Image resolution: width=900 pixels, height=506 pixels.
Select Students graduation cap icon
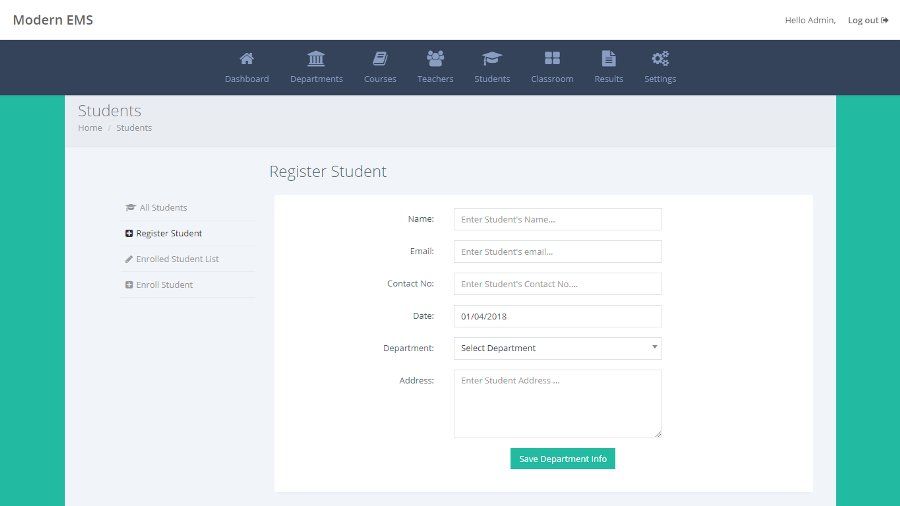(x=492, y=59)
